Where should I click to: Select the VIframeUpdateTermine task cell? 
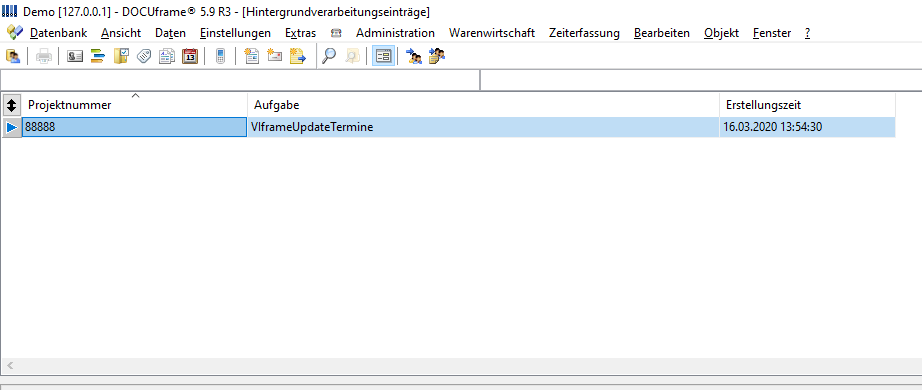pyautogui.click(x=483, y=127)
